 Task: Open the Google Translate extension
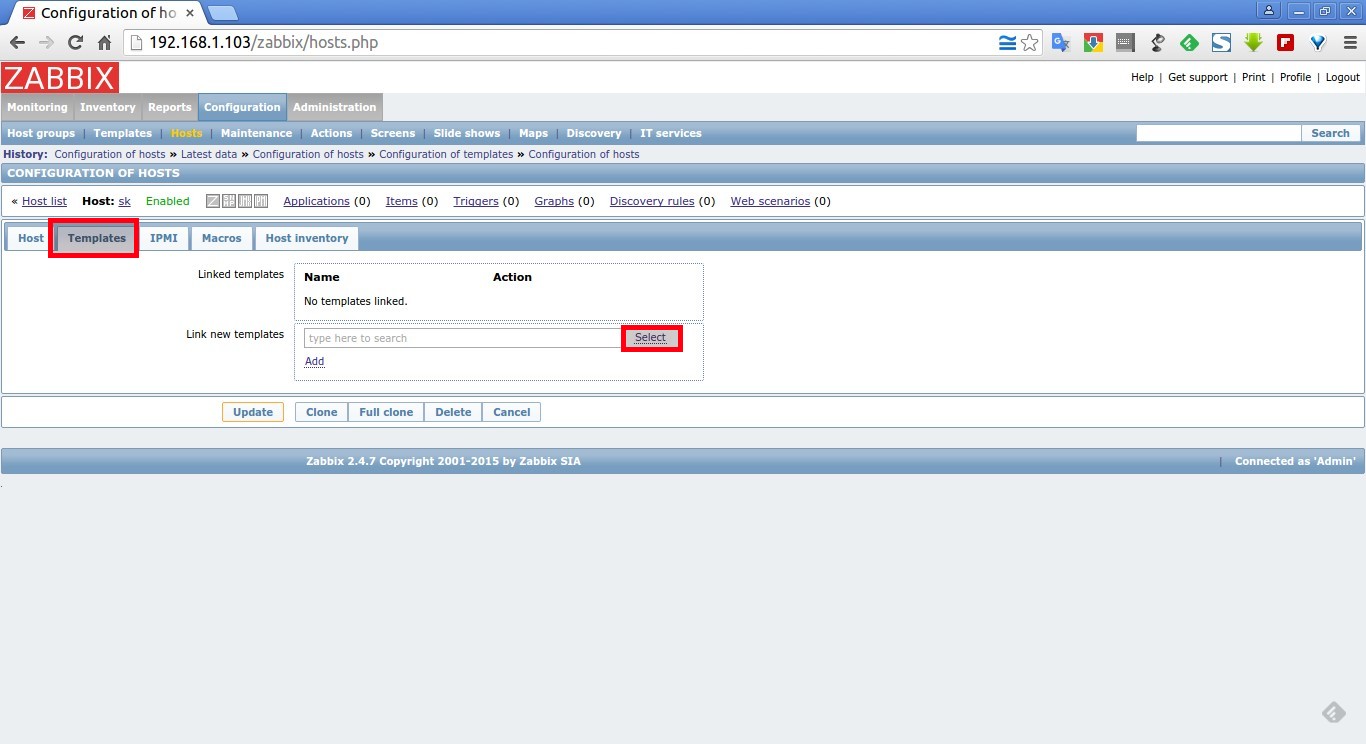[1061, 43]
